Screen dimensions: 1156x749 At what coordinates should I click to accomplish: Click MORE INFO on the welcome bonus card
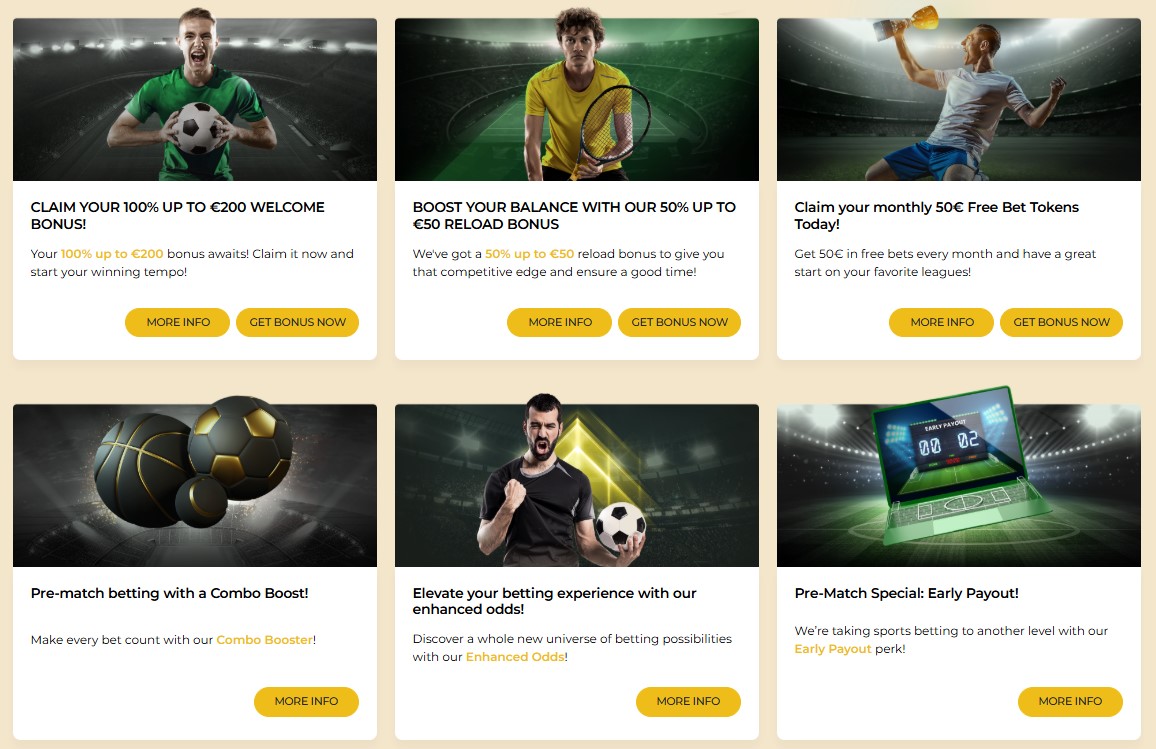[177, 322]
